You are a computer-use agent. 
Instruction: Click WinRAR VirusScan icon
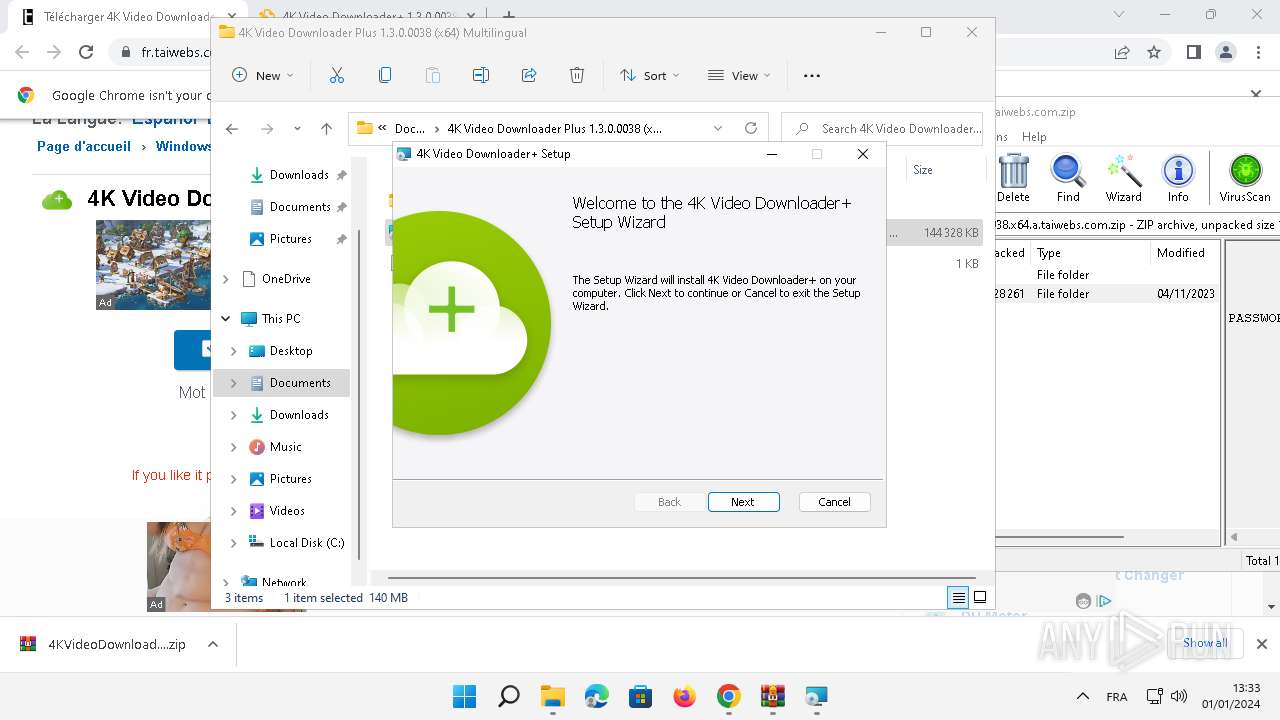point(1245,178)
